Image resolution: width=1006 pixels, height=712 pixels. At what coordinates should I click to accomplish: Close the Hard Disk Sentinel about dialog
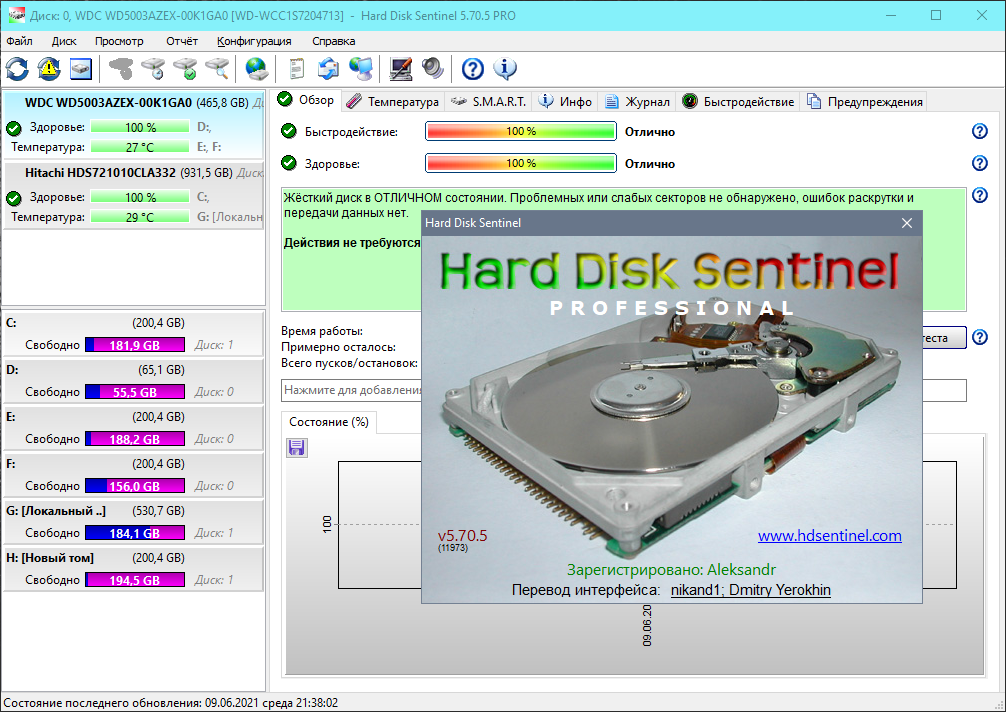pyautogui.click(x=907, y=223)
